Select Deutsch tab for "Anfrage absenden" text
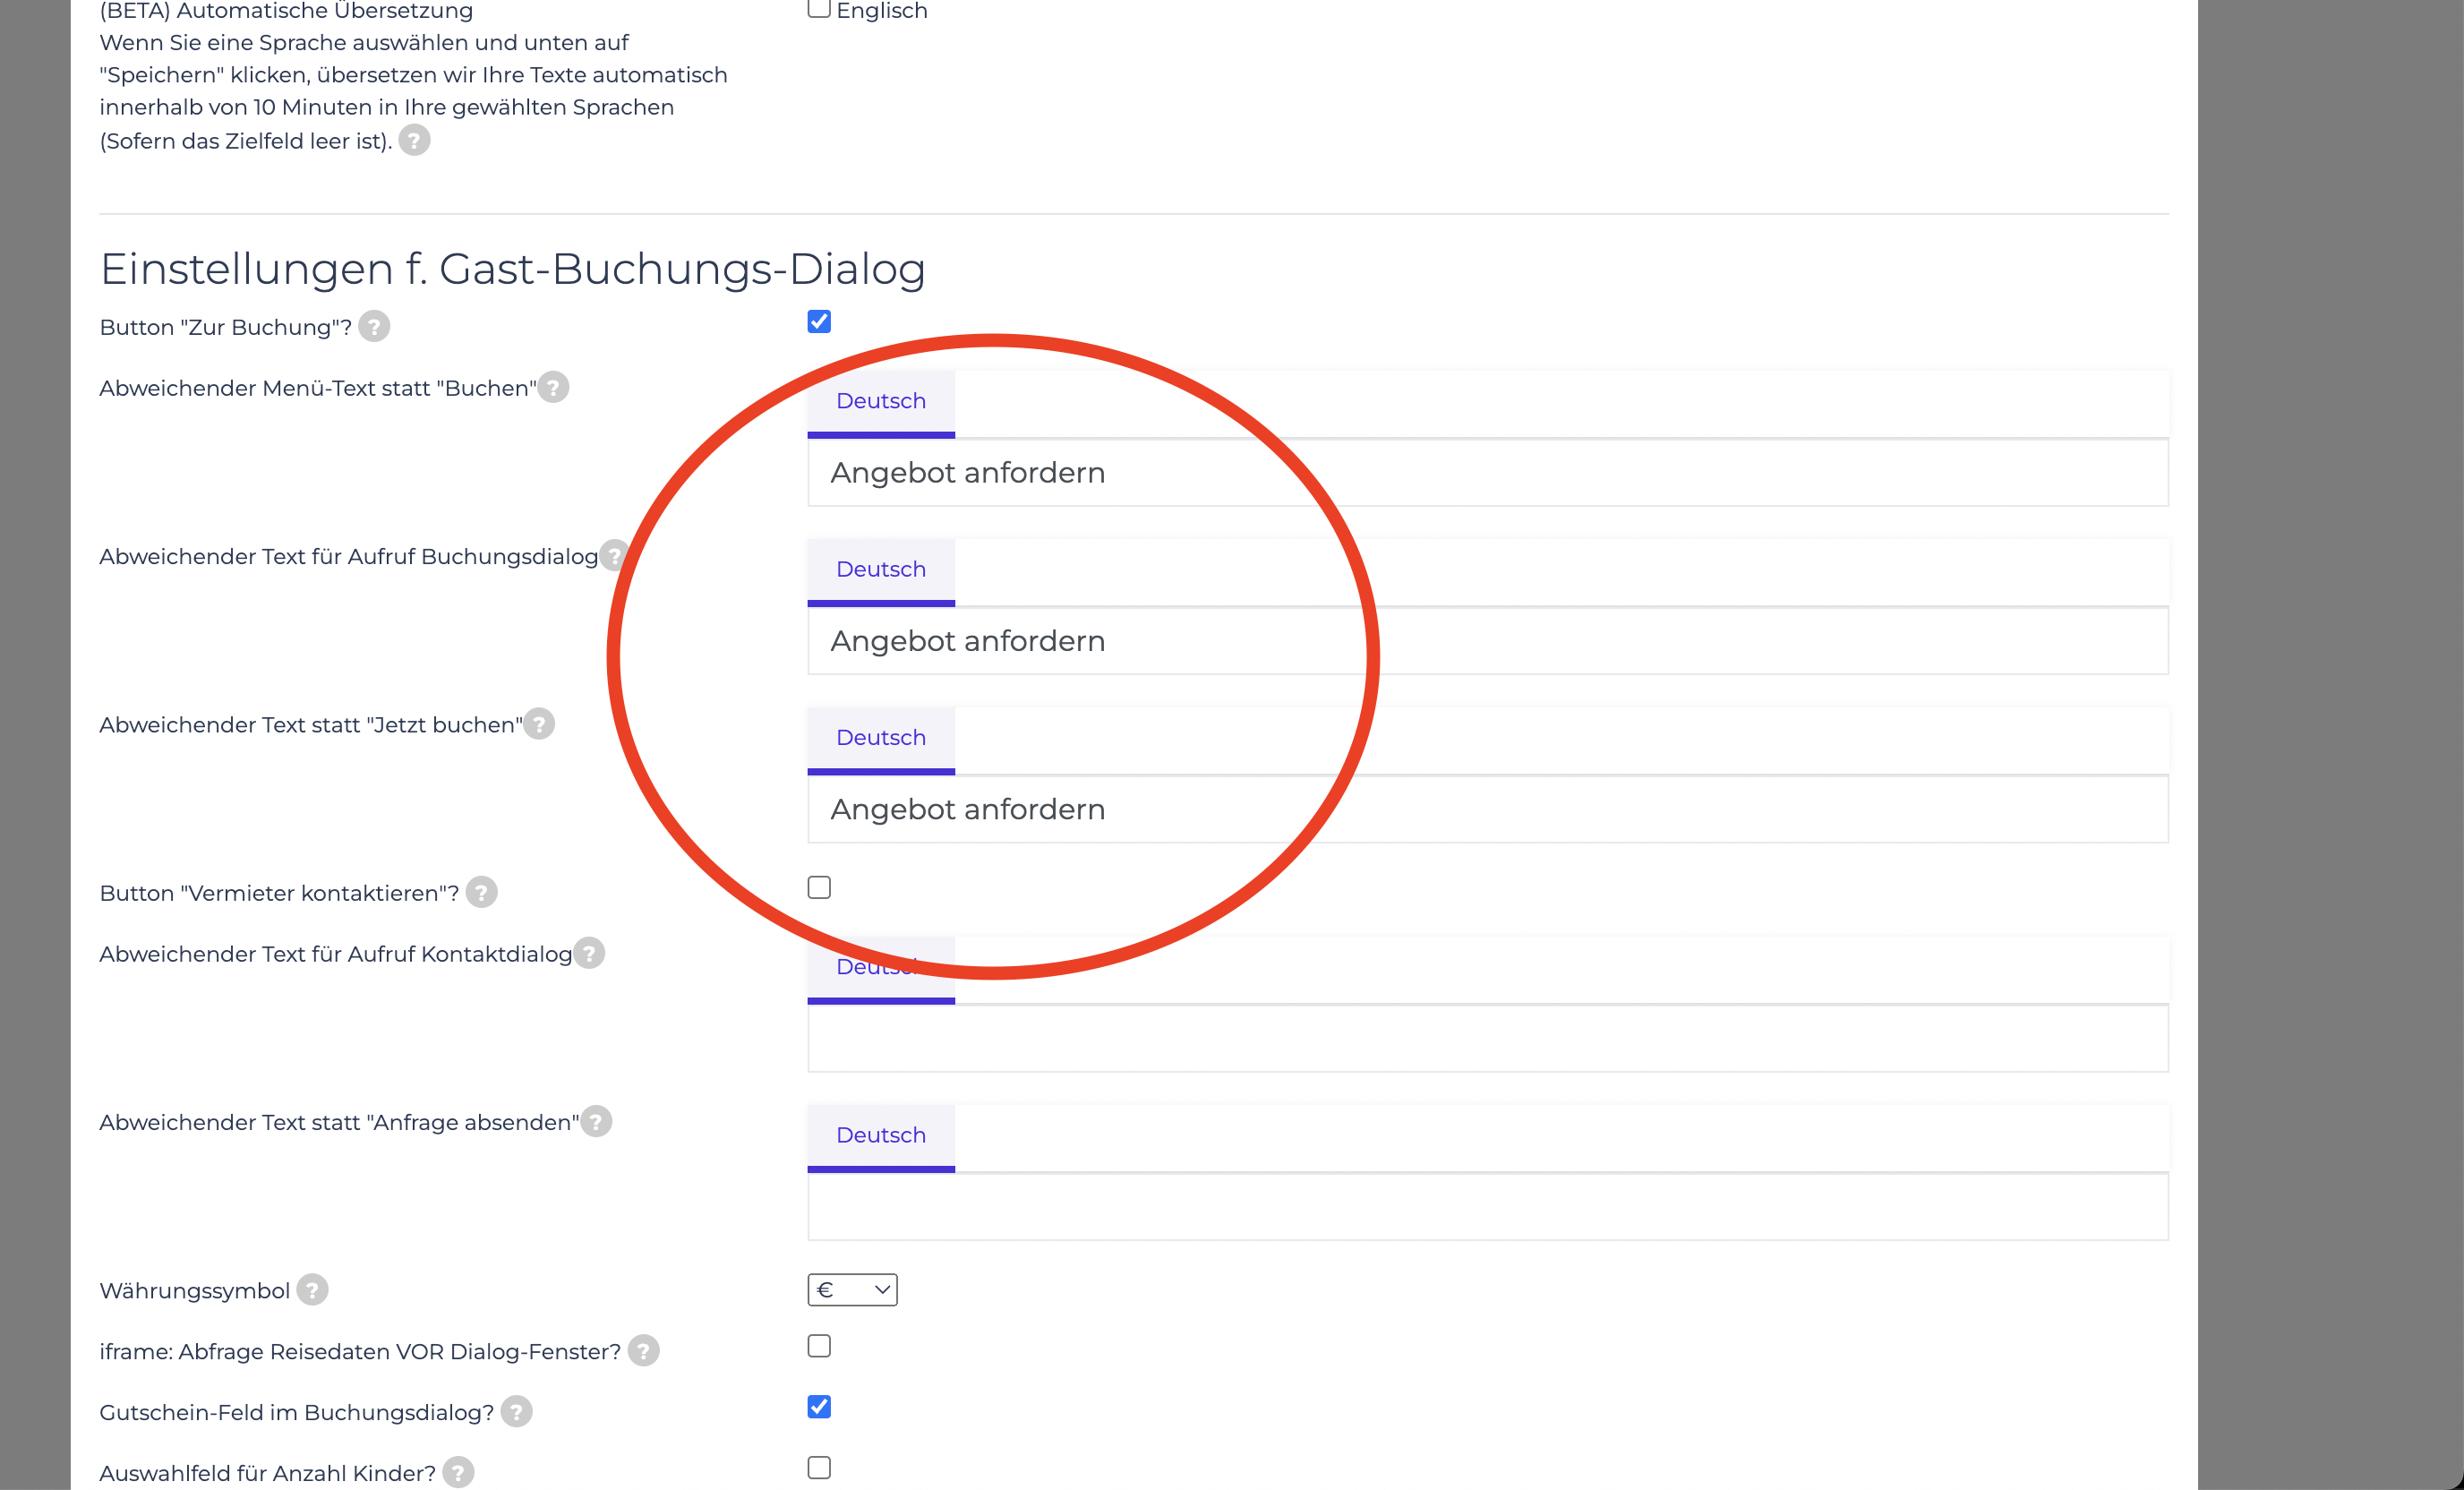 [881, 1136]
